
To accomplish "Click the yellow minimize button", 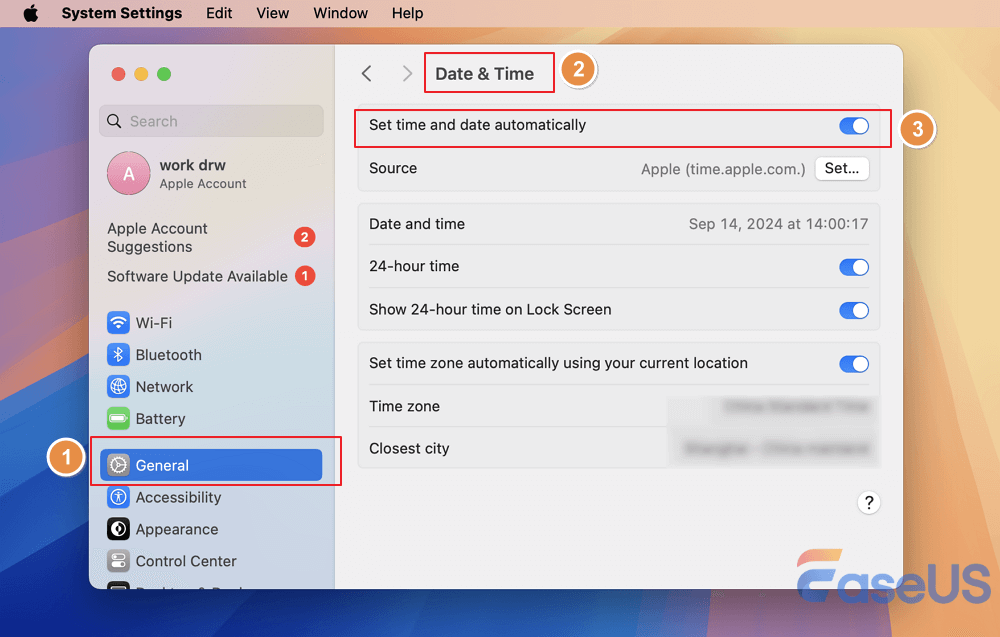I will tap(141, 74).
